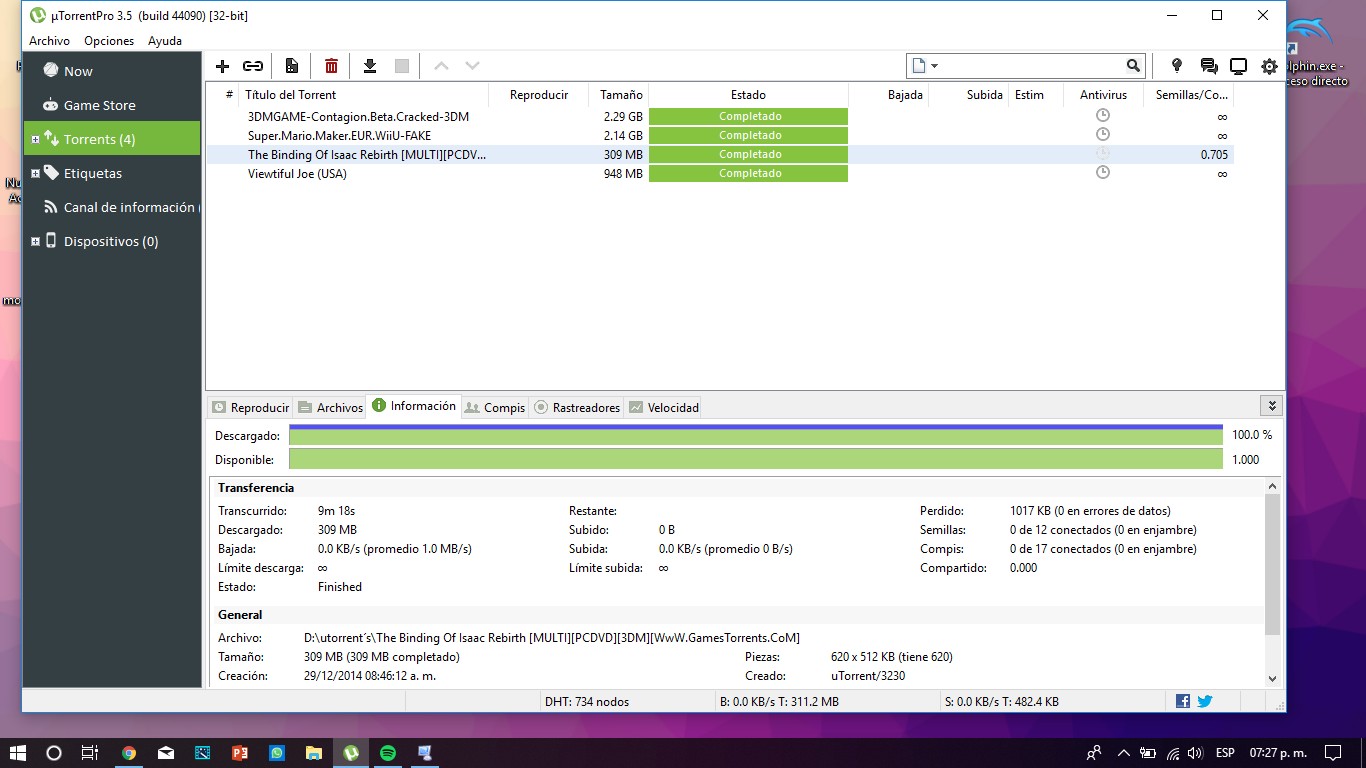Open the Opciones menu
Viewport: 1366px width, 768px height.
coord(109,41)
